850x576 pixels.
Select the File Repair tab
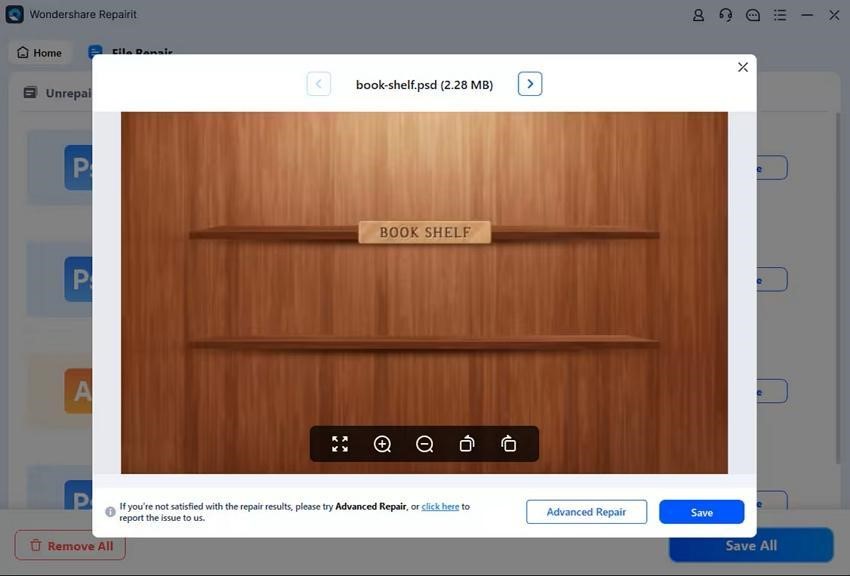(130, 52)
